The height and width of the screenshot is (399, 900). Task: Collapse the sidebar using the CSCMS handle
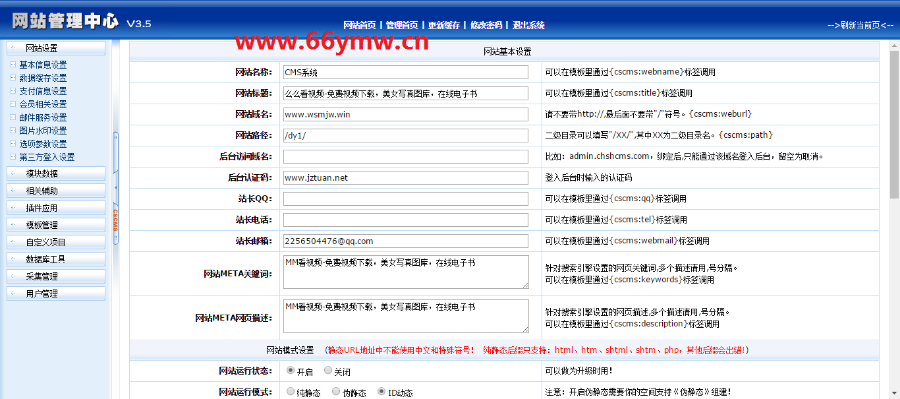[115, 188]
